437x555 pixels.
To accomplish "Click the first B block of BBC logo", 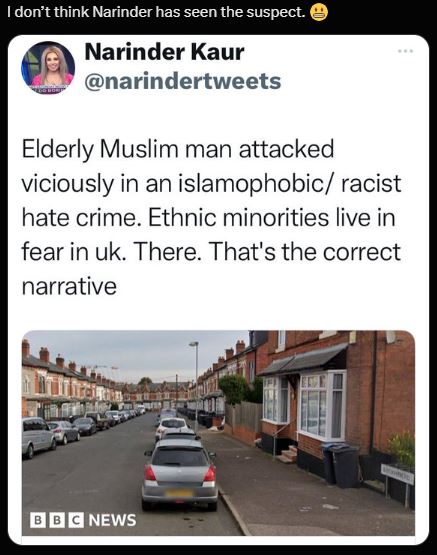I will tap(38, 520).
